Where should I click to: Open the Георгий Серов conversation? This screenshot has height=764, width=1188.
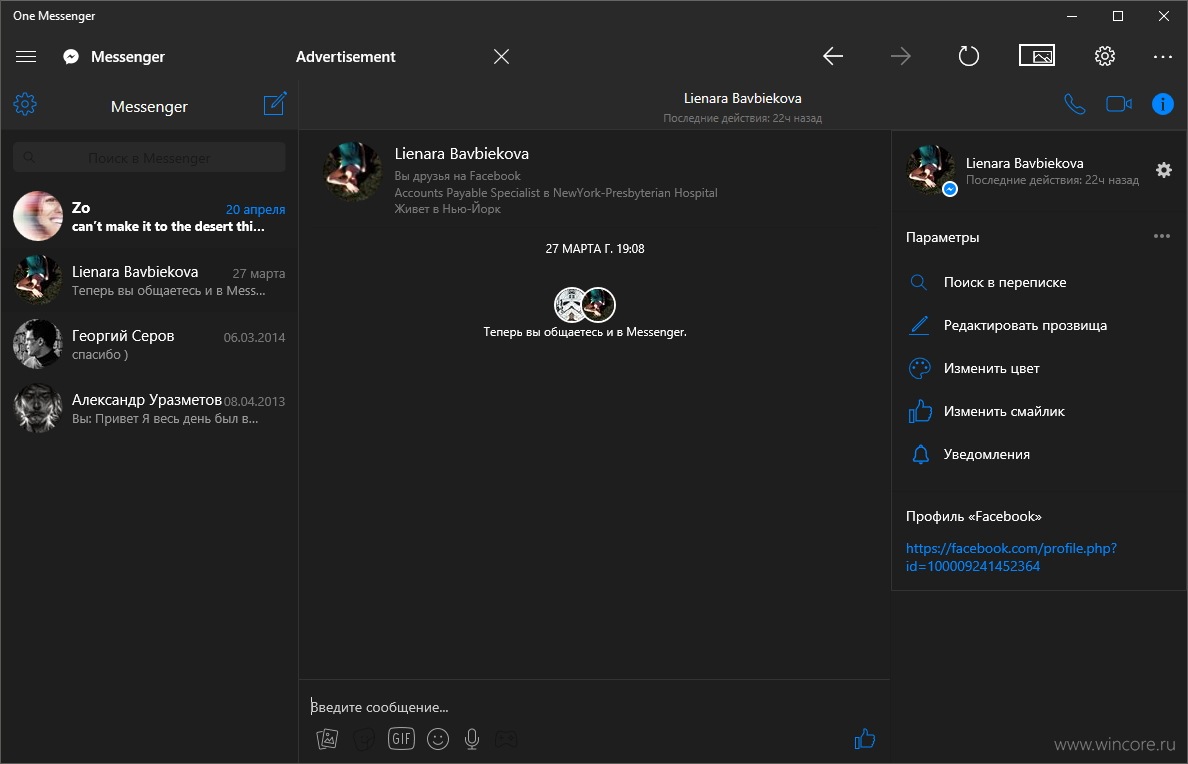(149, 344)
